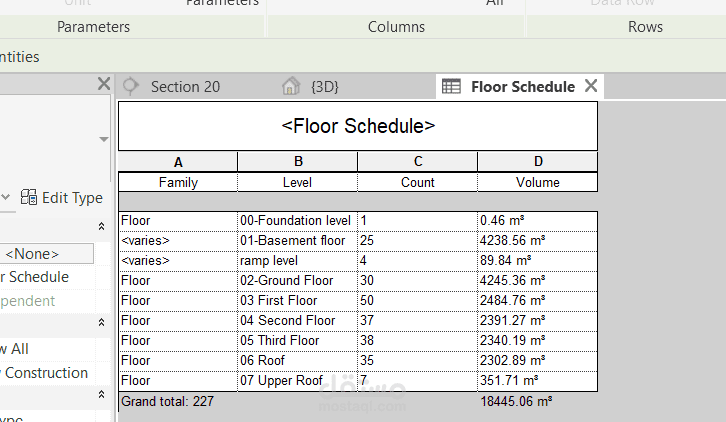726x422 pixels.
Task: Collapse the first properties group chevron
Action: pos(102,227)
